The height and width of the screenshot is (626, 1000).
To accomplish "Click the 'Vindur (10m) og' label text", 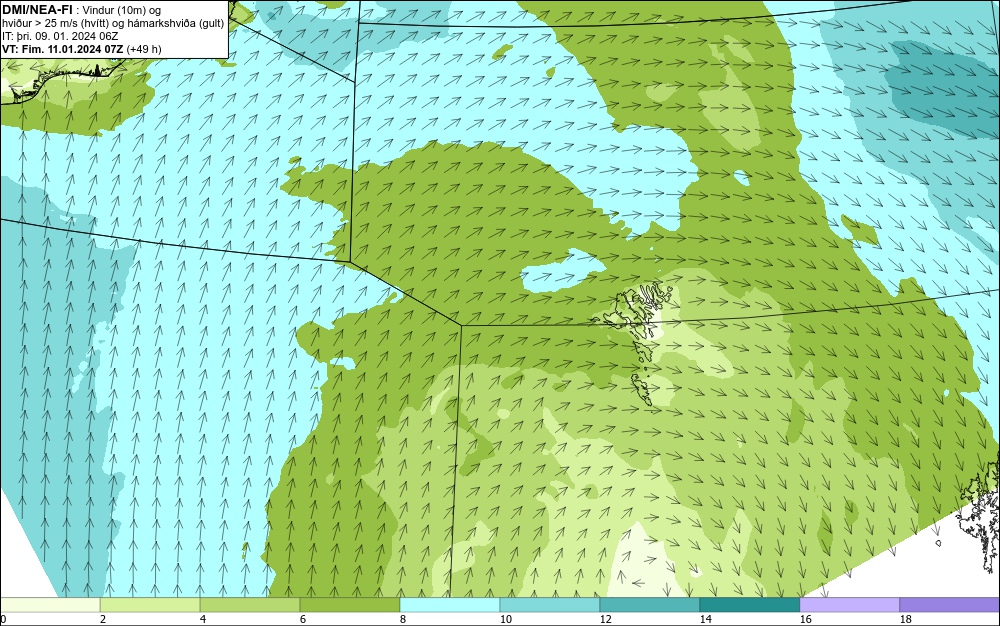I will (122, 10).
